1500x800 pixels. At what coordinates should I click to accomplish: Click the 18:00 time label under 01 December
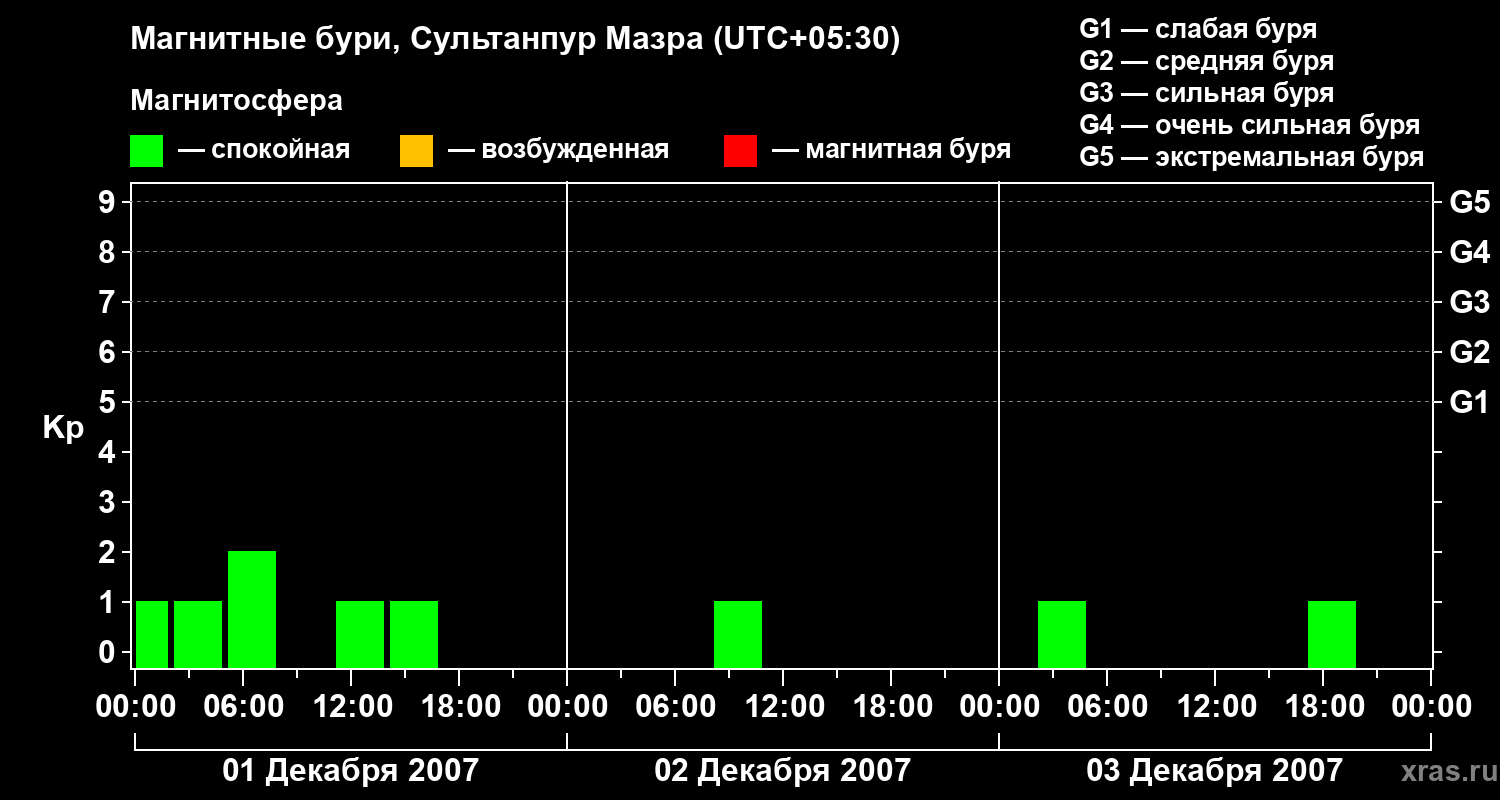pos(459,707)
